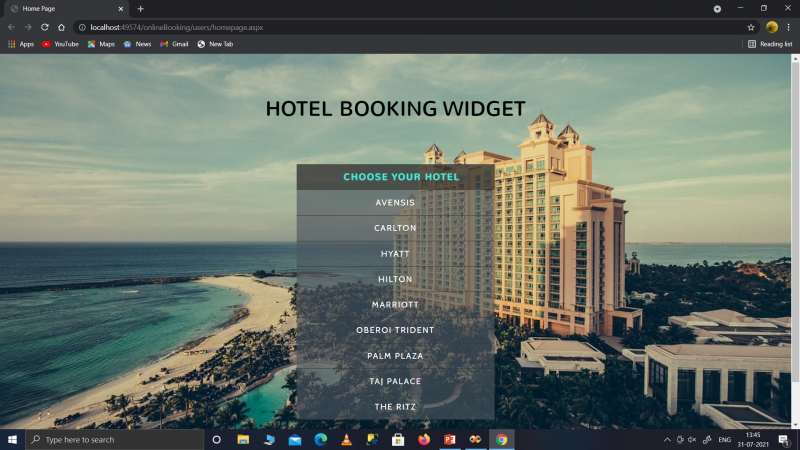Pick the HYATT hotel entry
Image resolution: width=800 pixels, height=450 pixels.
pyautogui.click(x=395, y=254)
